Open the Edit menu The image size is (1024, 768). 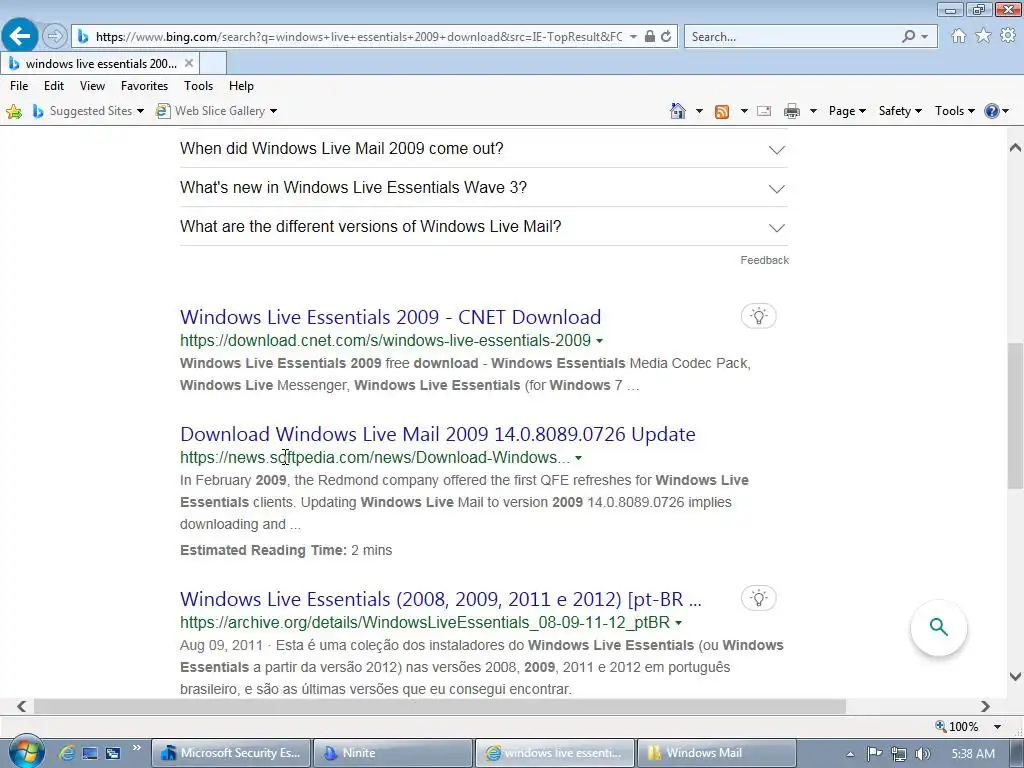coord(54,86)
